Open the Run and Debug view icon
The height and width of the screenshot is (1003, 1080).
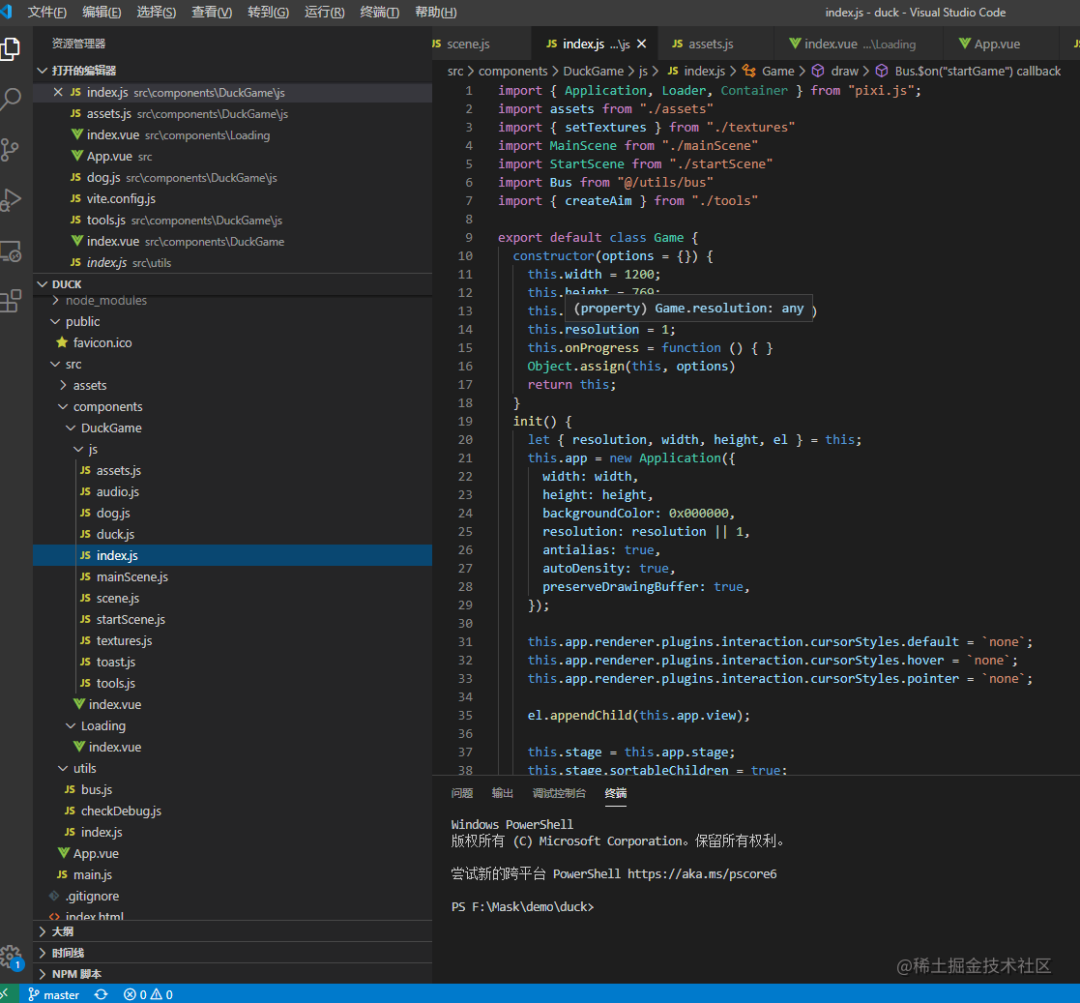(11, 200)
